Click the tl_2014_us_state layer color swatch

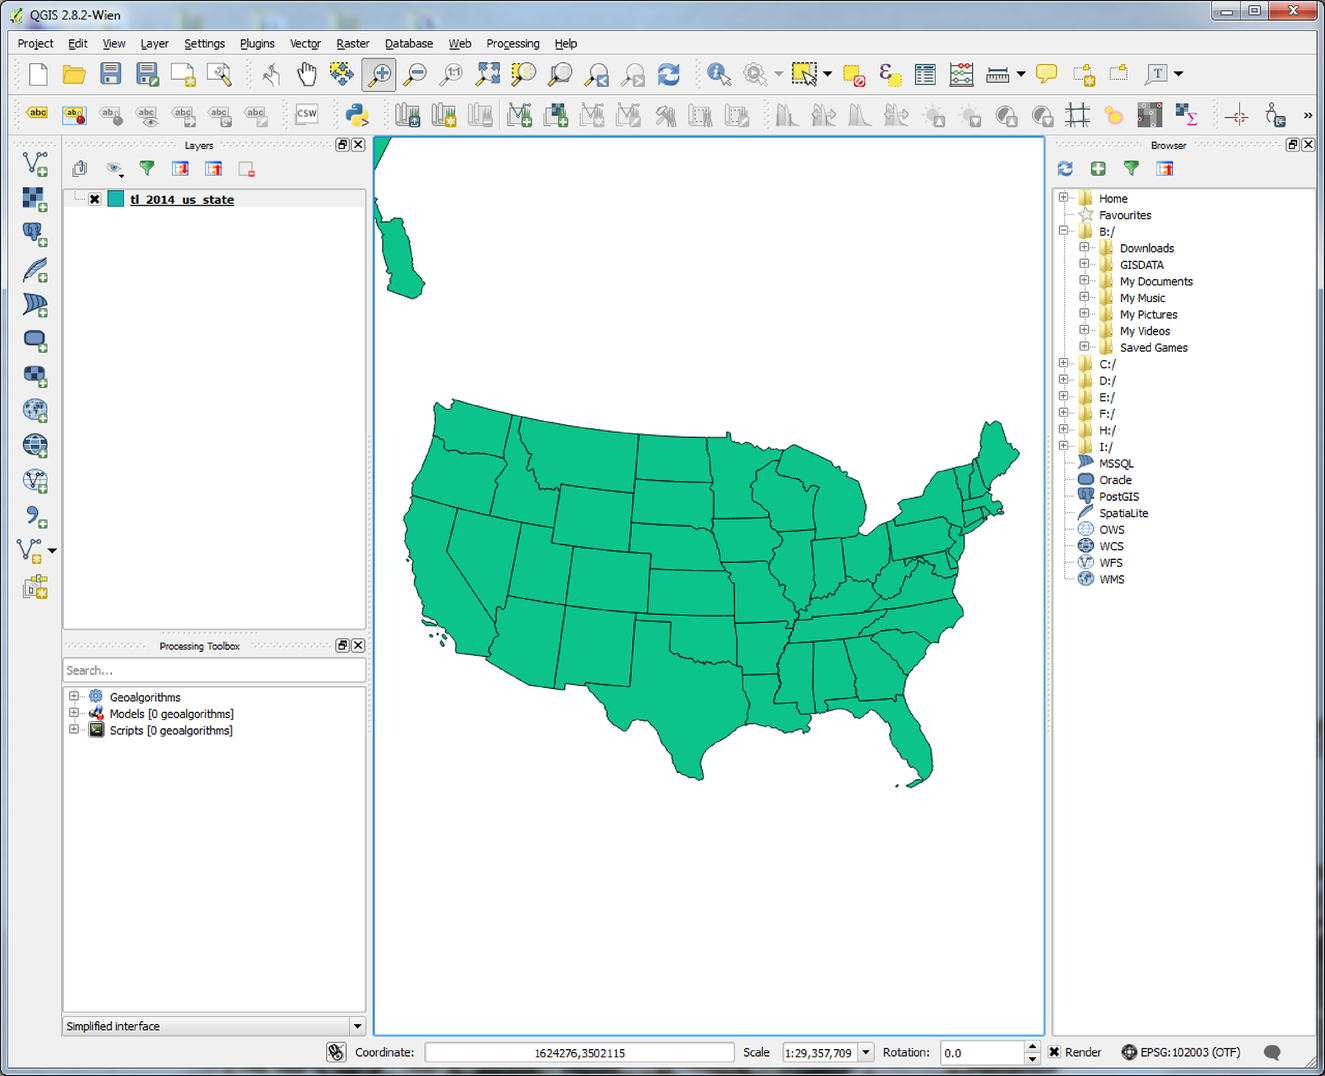click(116, 199)
